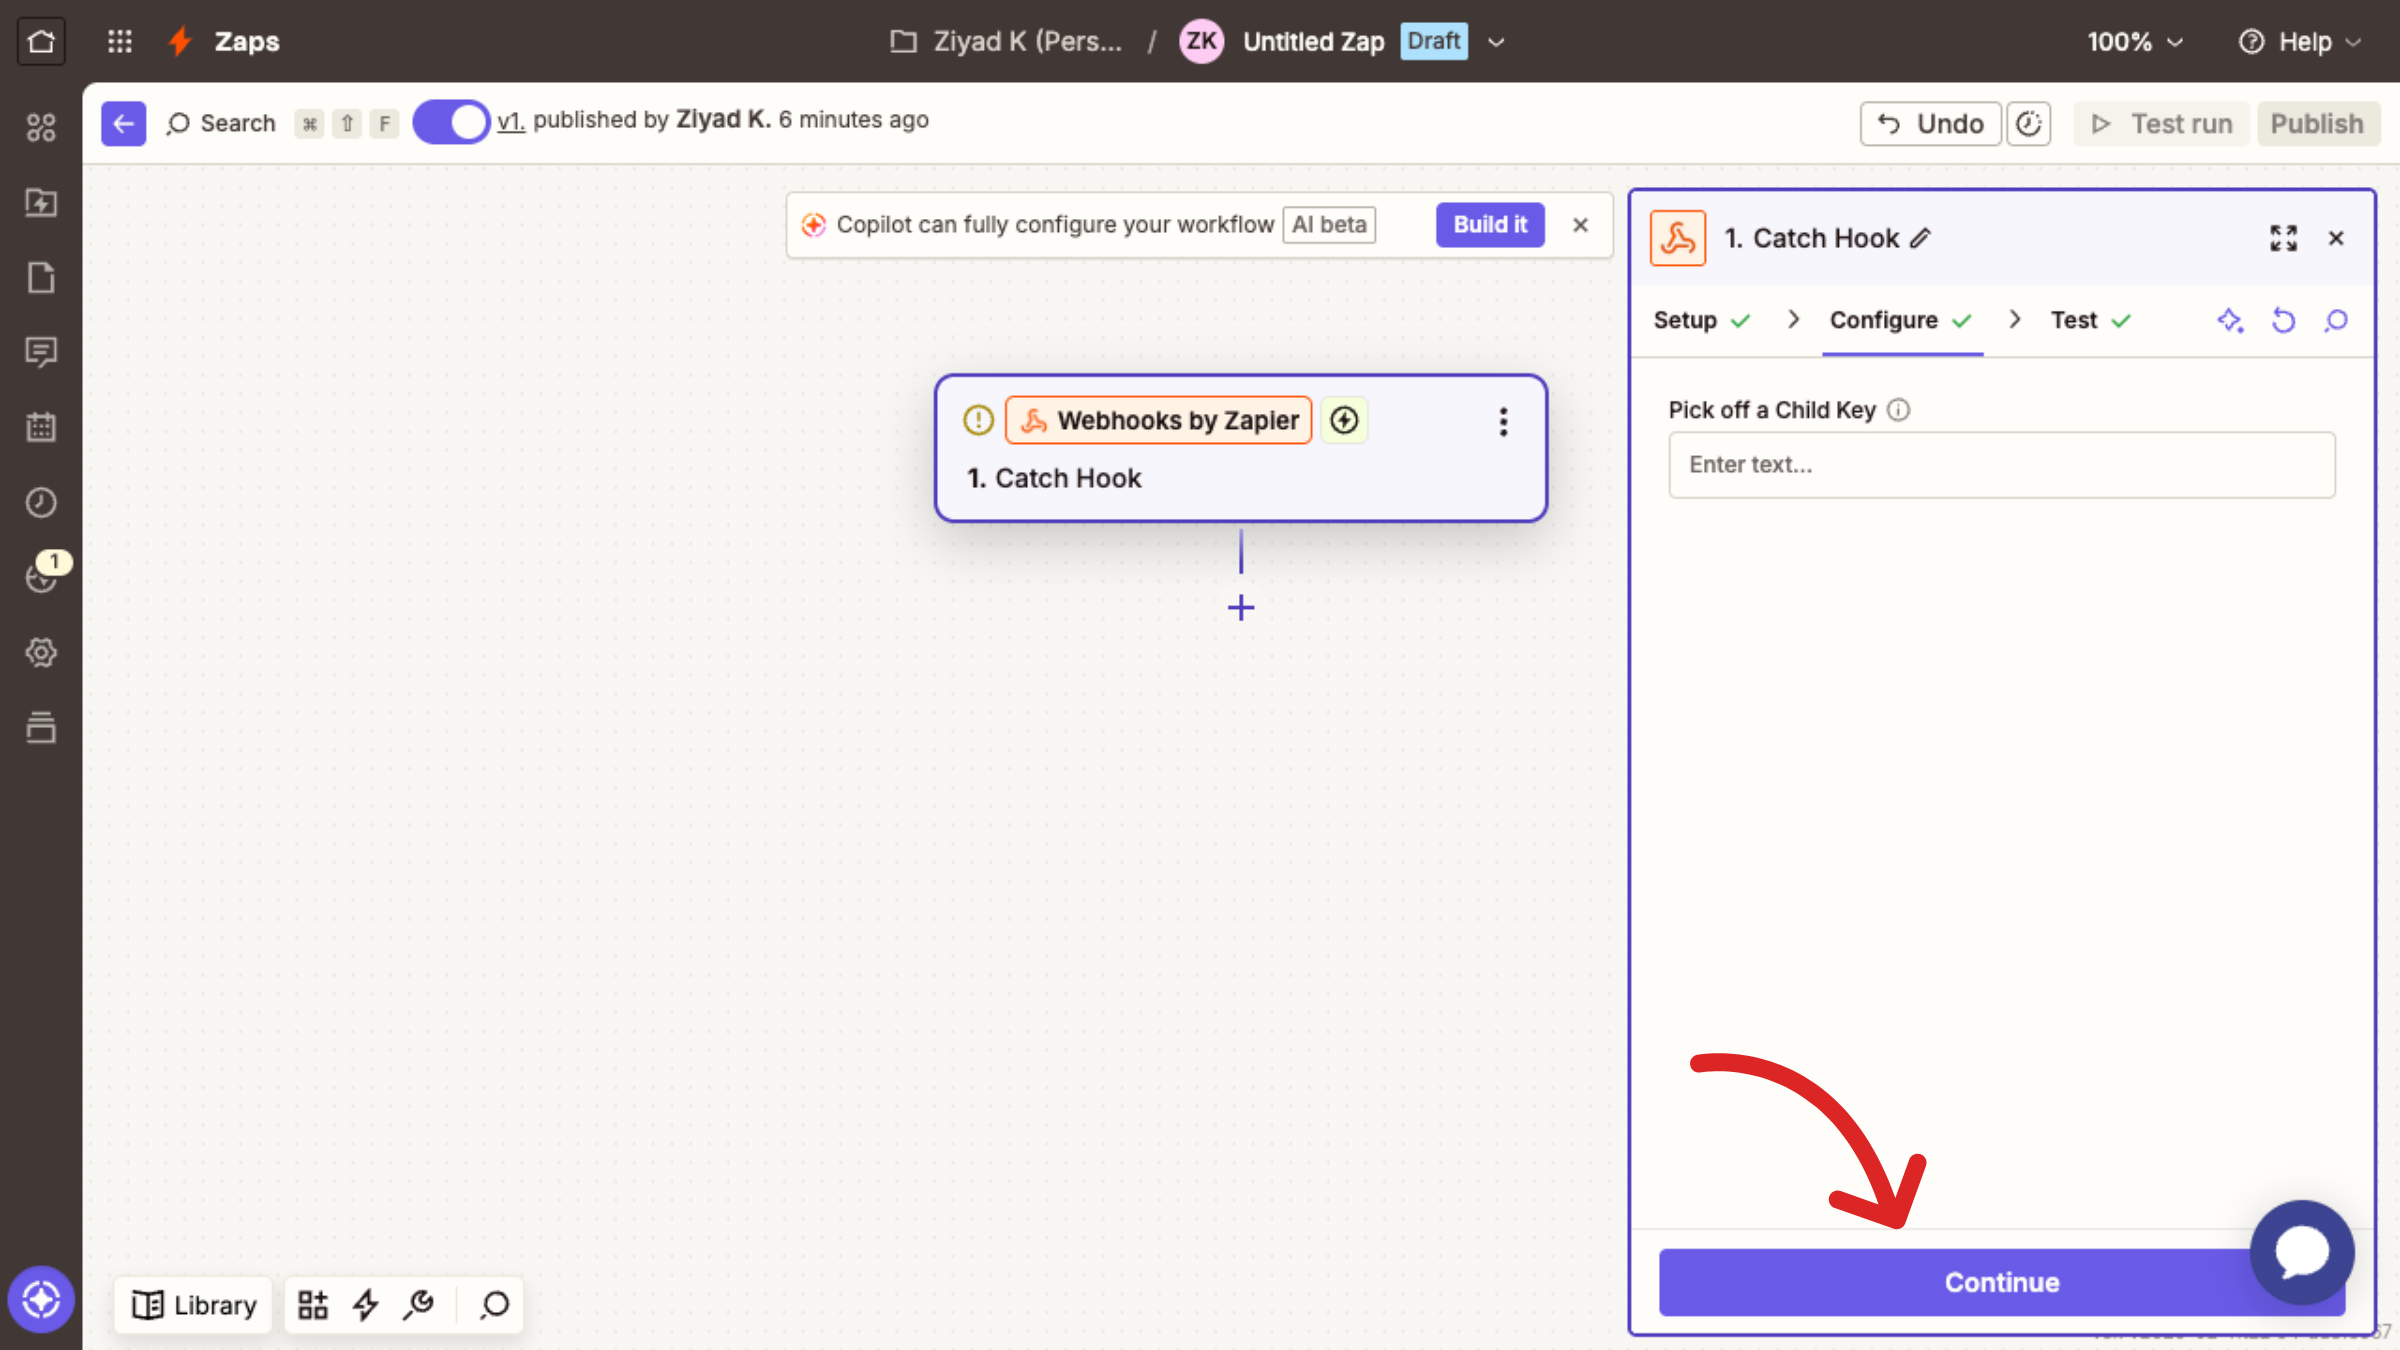Open the apps grid menu icon

pyautogui.click(x=120, y=41)
